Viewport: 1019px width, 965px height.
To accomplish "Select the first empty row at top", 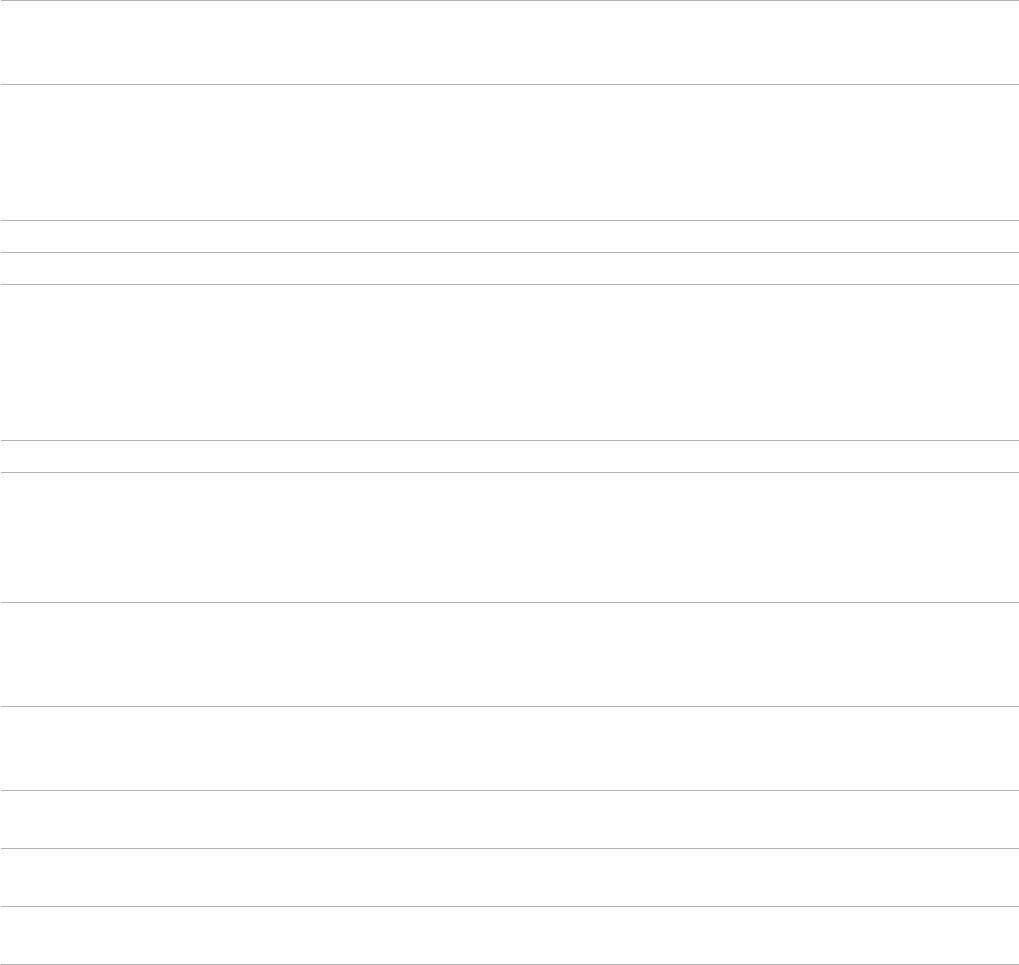I will (510, 42).
